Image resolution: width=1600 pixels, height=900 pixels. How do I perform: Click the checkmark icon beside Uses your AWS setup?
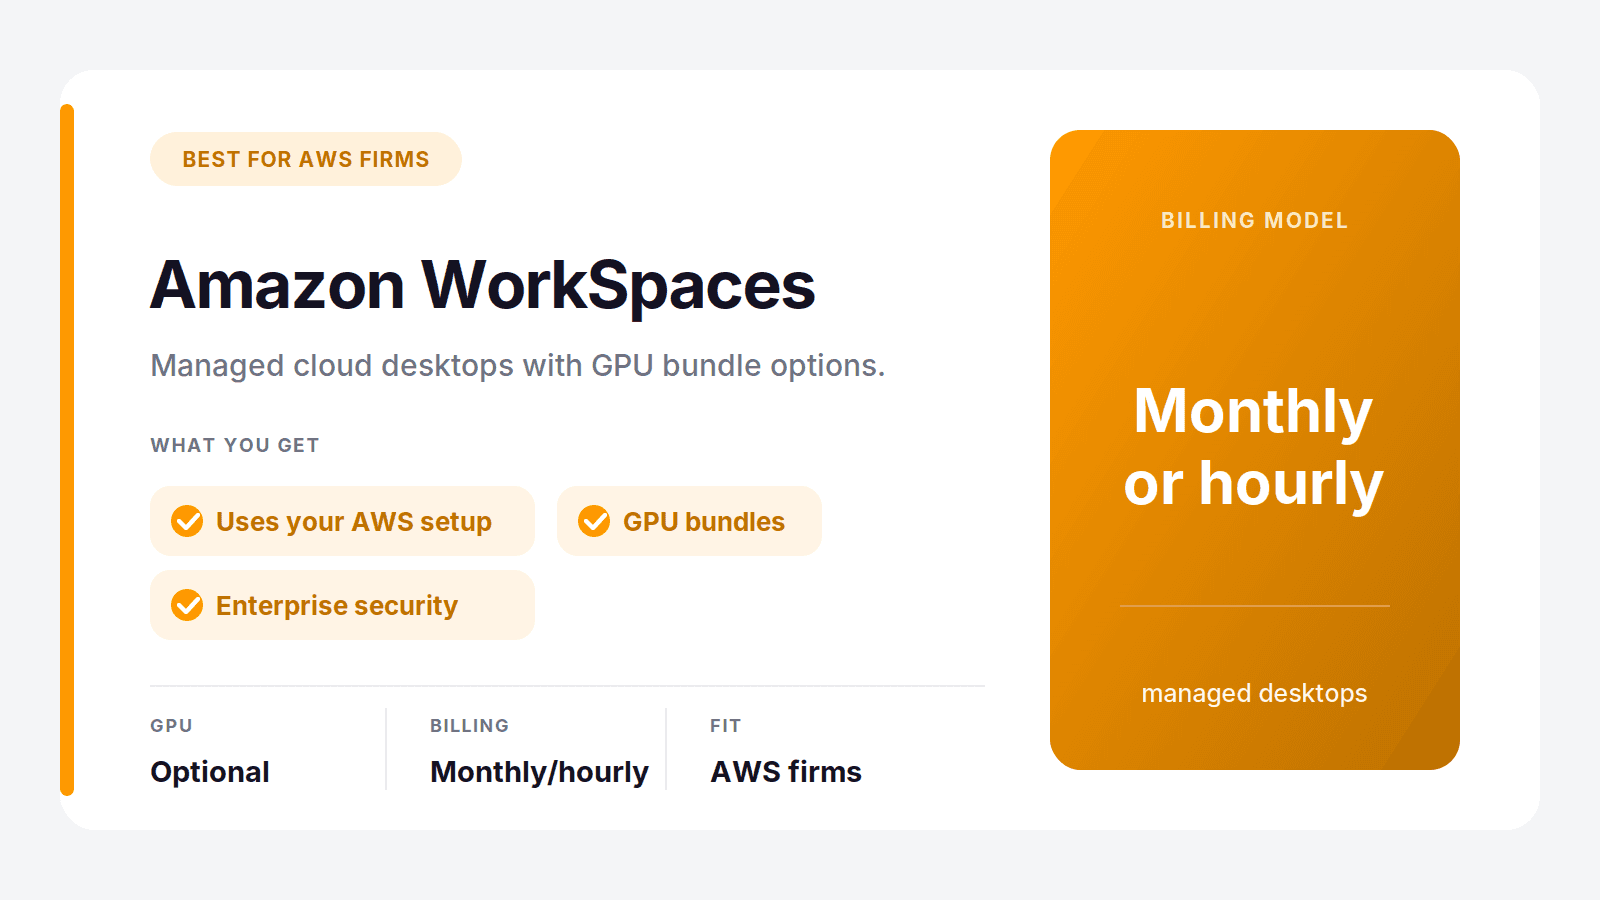coord(187,521)
